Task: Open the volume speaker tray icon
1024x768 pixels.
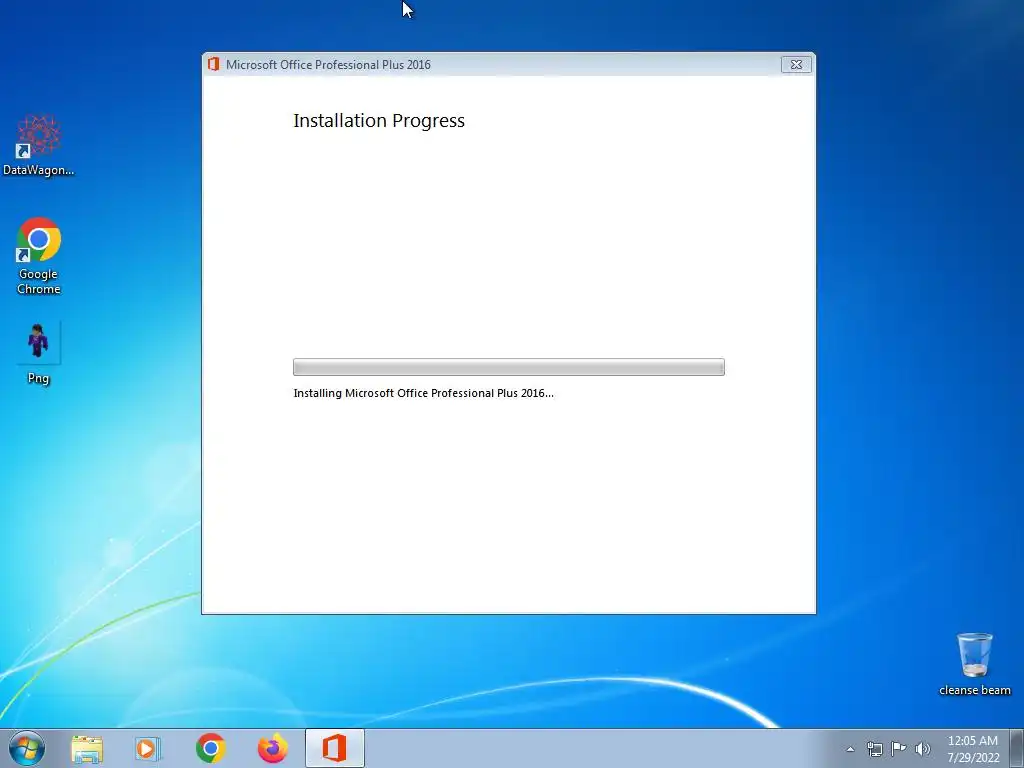Action: click(x=923, y=749)
